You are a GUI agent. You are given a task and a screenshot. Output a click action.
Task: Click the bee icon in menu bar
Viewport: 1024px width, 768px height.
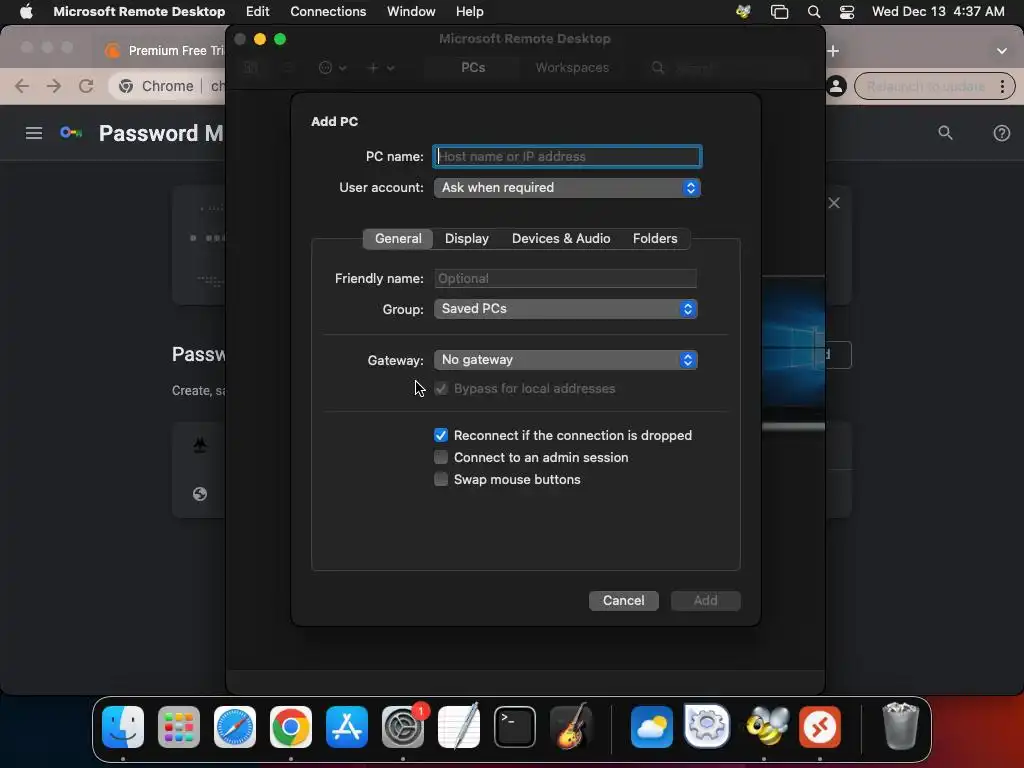(743, 12)
